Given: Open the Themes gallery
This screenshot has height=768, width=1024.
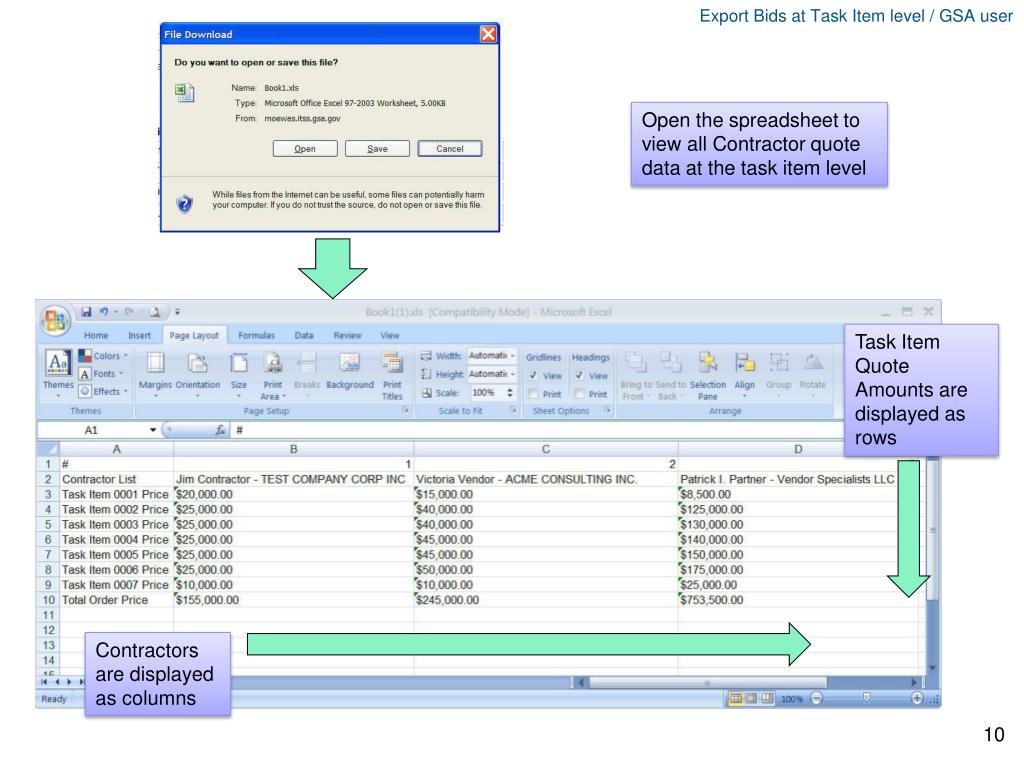Looking at the screenshot, I should tap(58, 374).
